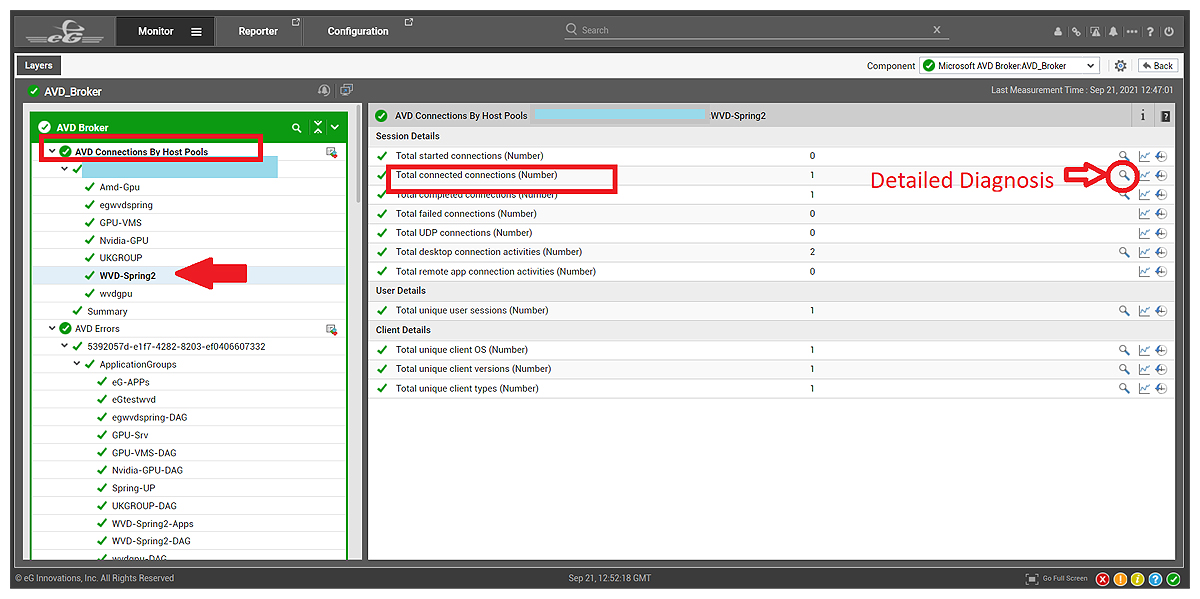Open magnifier for Total desktop connection activities
The height and width of the screenshot is (599, 1200).
click(1124, 252)
